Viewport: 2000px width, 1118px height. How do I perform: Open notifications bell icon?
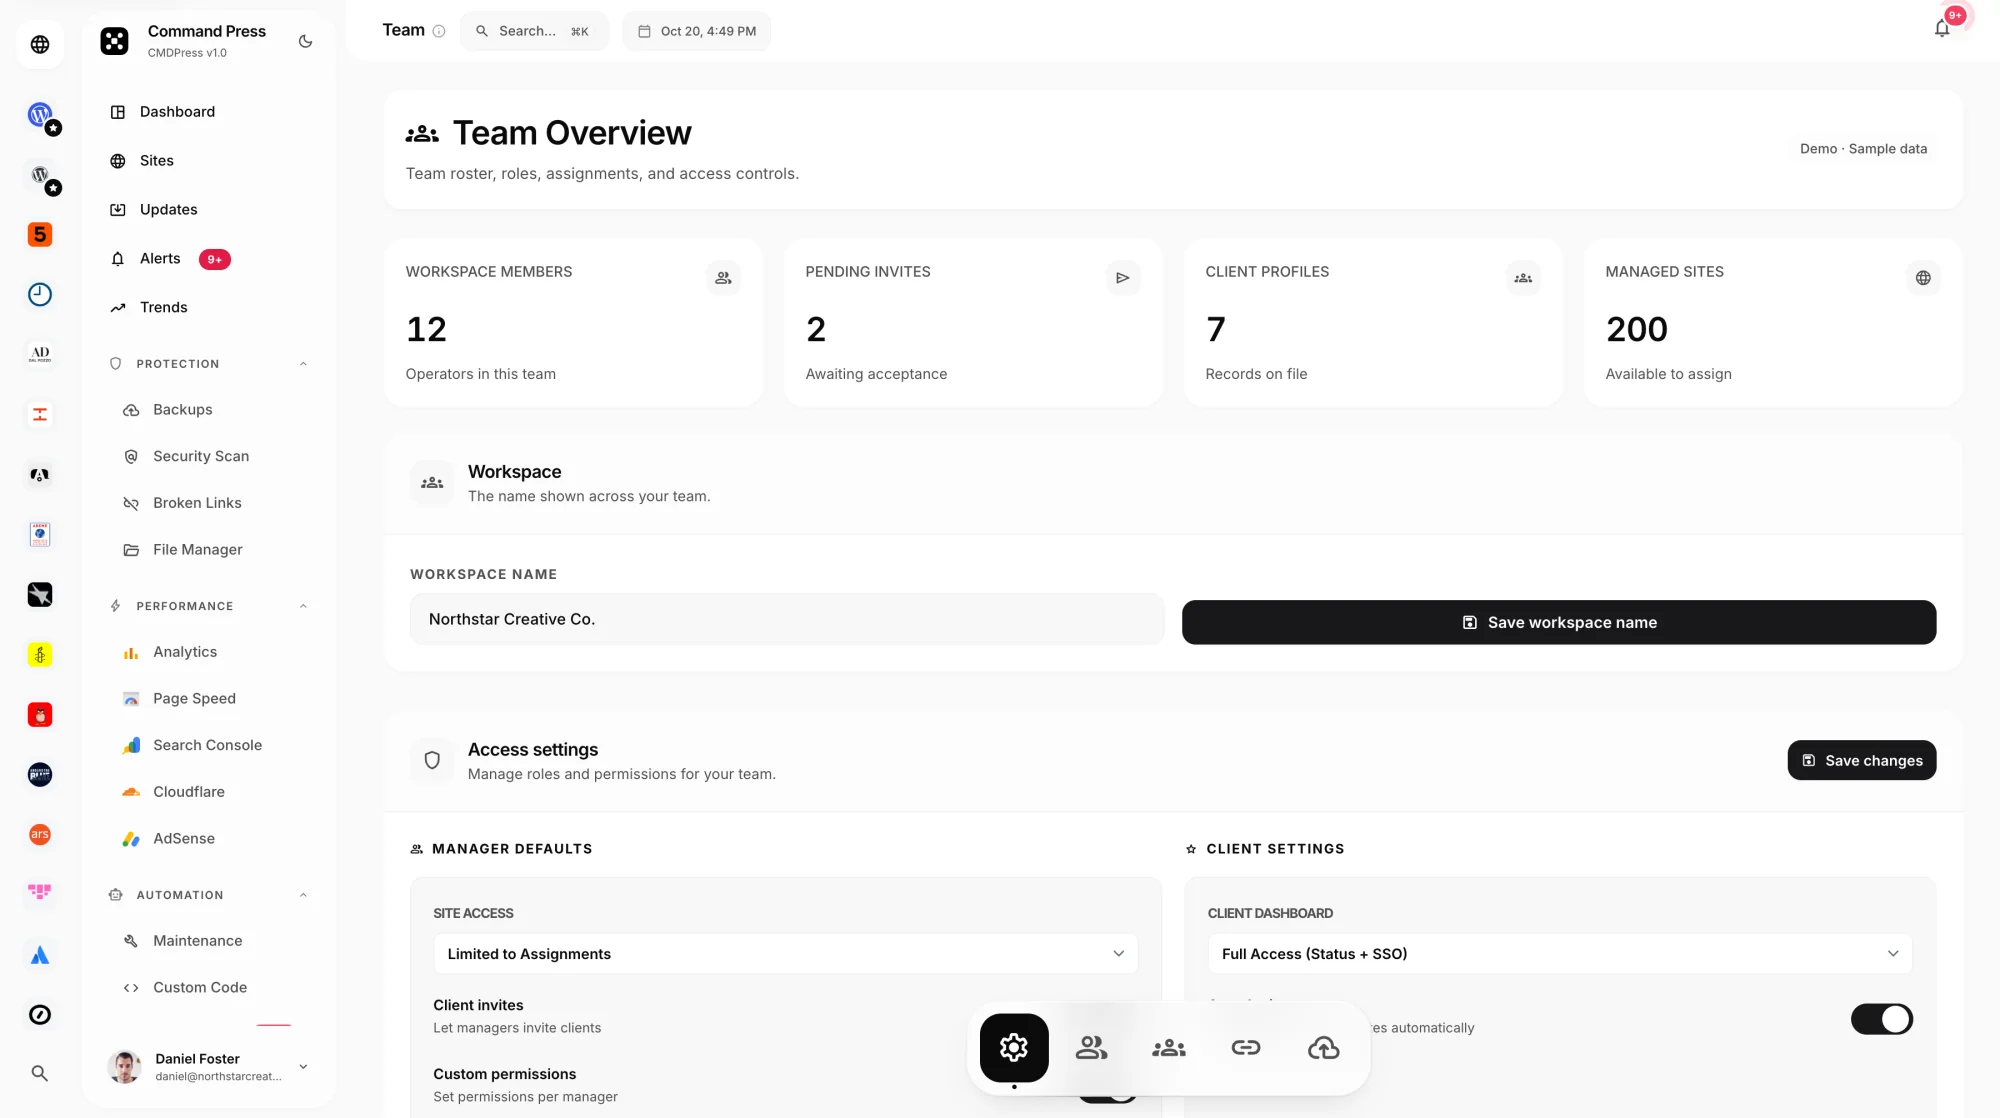[x=1942, y=29]
